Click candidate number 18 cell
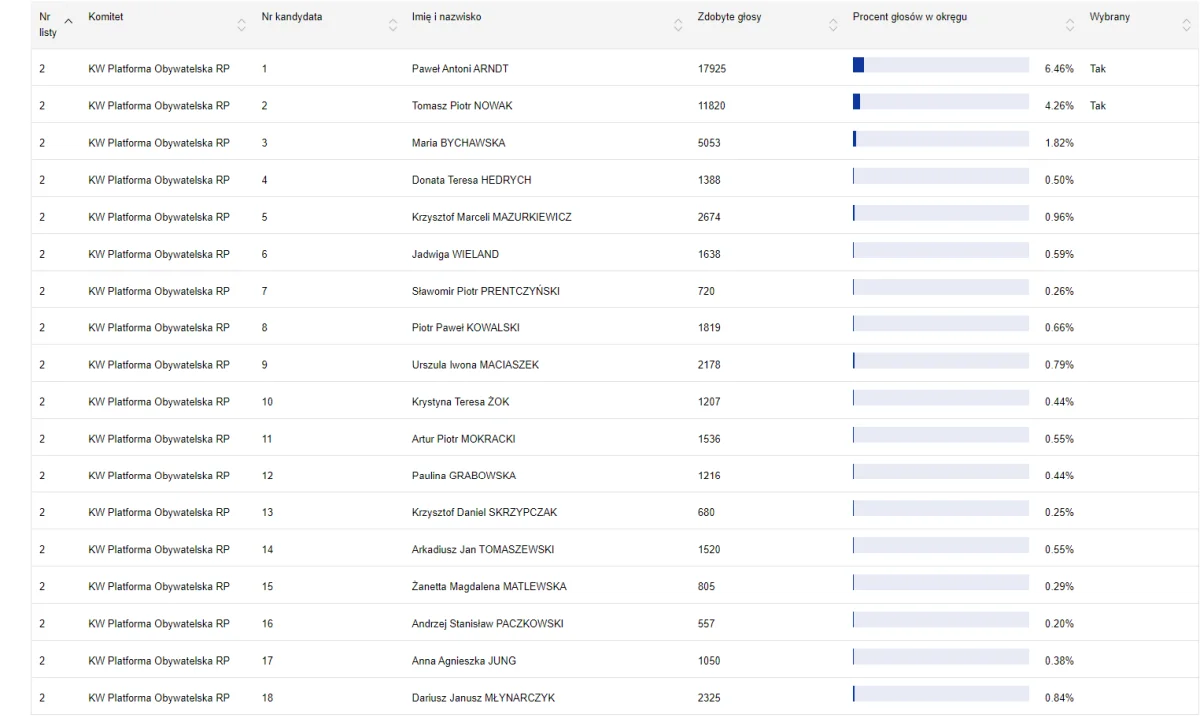Screen dimensions: 1200x718 coord(267,698)
